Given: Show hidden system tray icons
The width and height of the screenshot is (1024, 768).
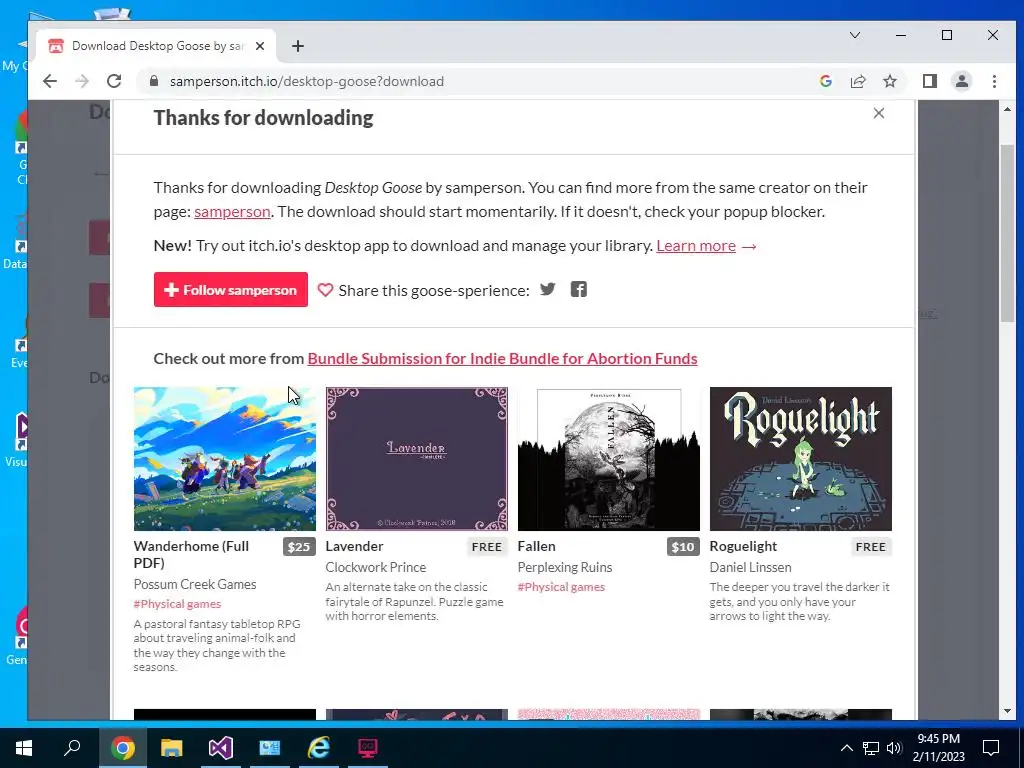Looking at the screenshot, I should (846, 748).
